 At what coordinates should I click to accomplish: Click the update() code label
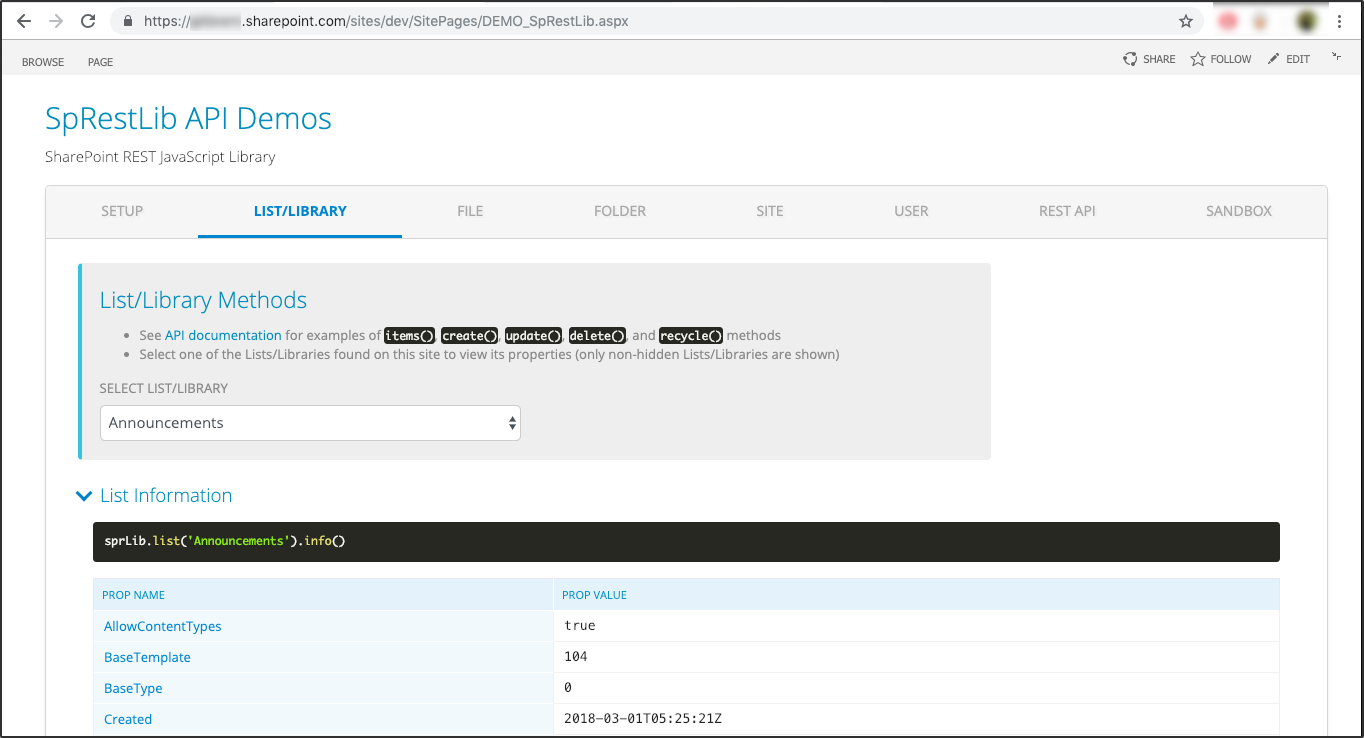[534, 336]
